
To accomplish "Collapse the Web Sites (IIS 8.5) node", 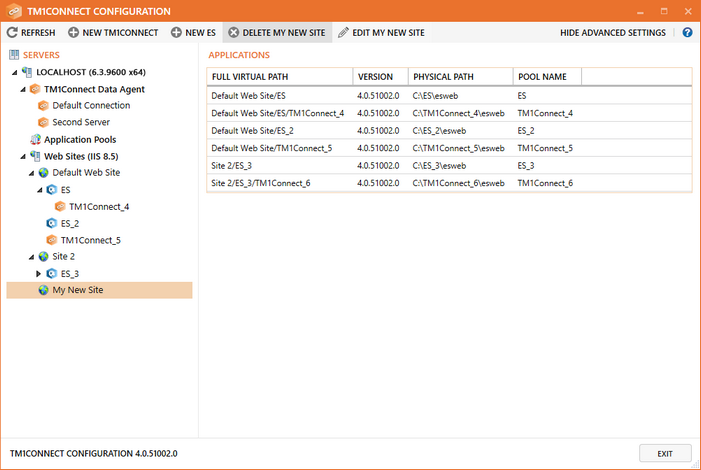I will point(23,157).
